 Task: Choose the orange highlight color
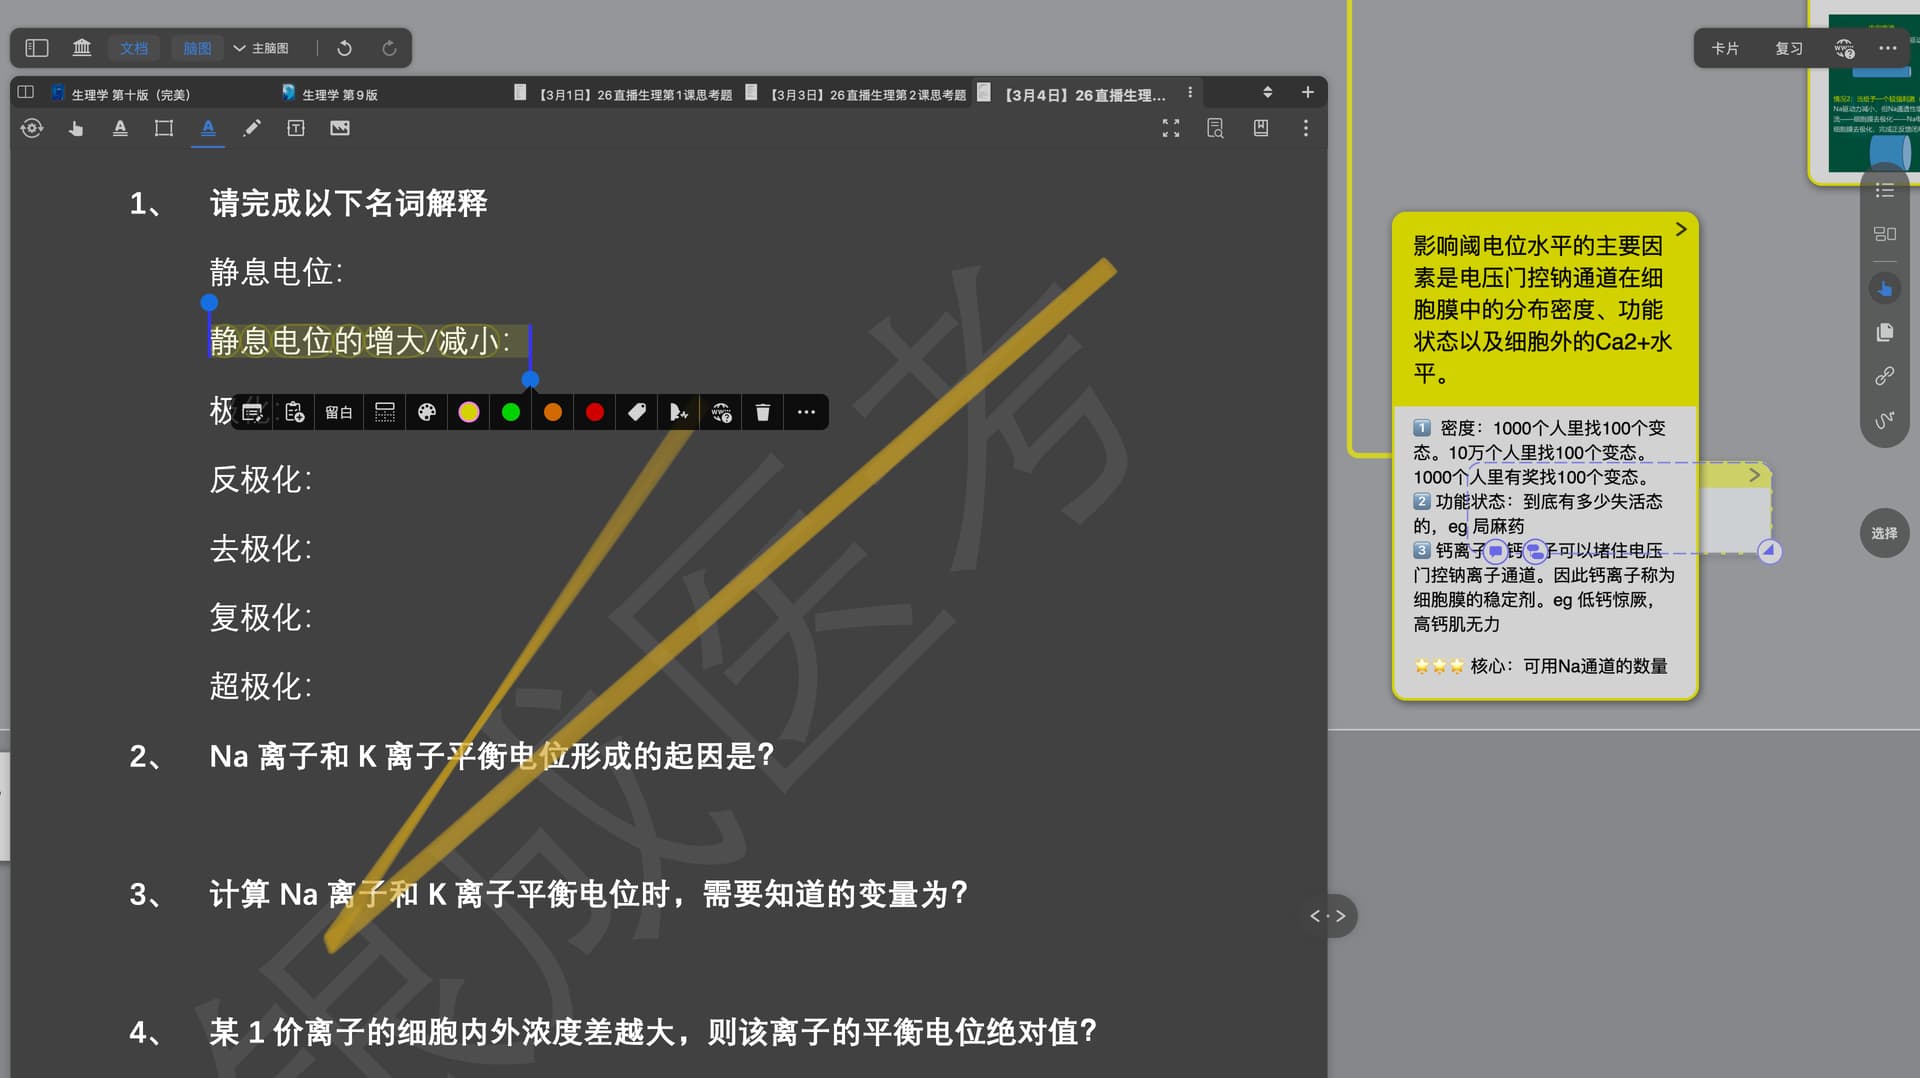553,412
